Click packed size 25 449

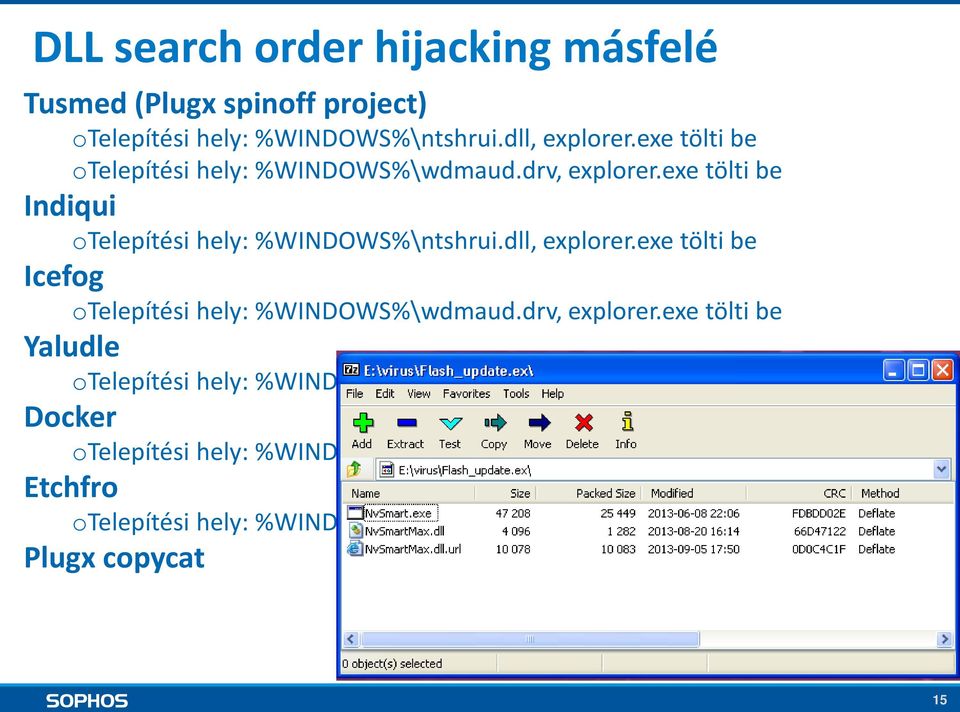[x=618, y=513]
